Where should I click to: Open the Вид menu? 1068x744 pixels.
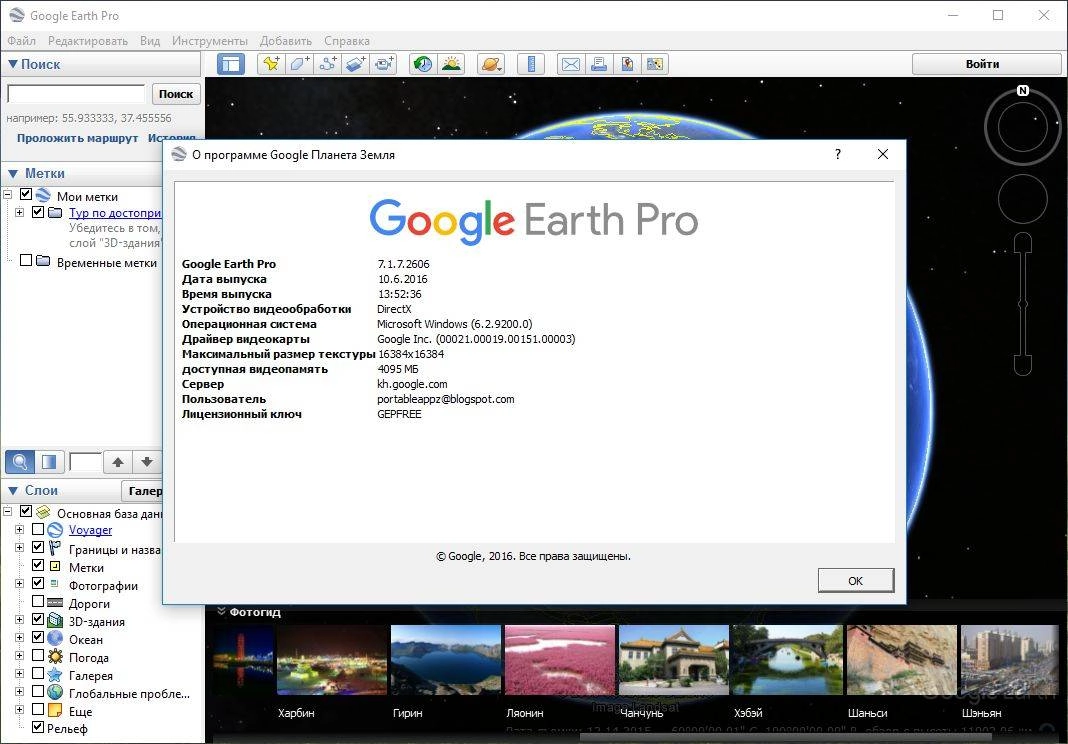[x=150, y=41]
